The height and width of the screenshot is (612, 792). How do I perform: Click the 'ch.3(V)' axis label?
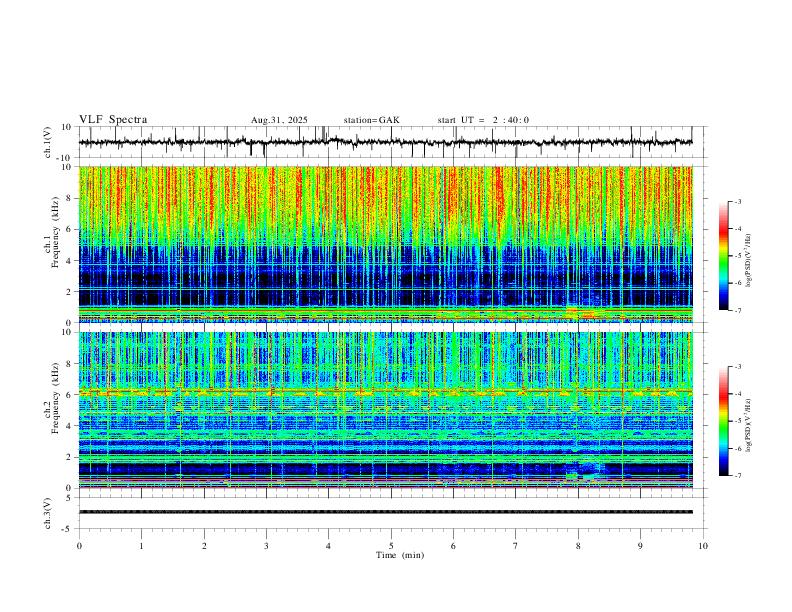(48, 513)
